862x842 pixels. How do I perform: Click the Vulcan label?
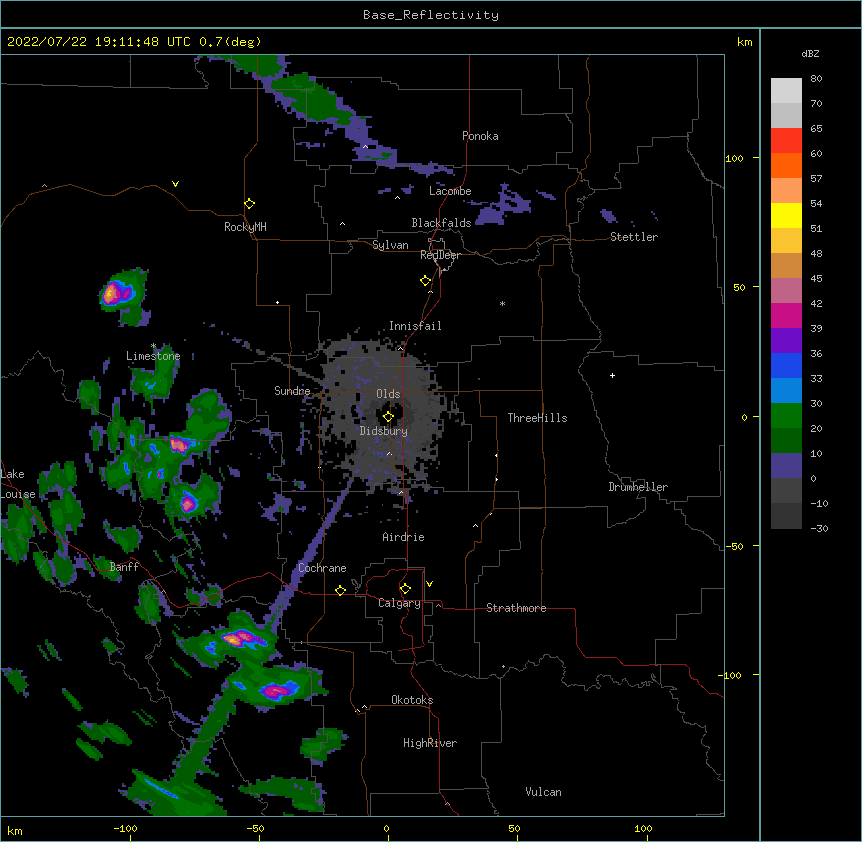[x=543, y=792]
